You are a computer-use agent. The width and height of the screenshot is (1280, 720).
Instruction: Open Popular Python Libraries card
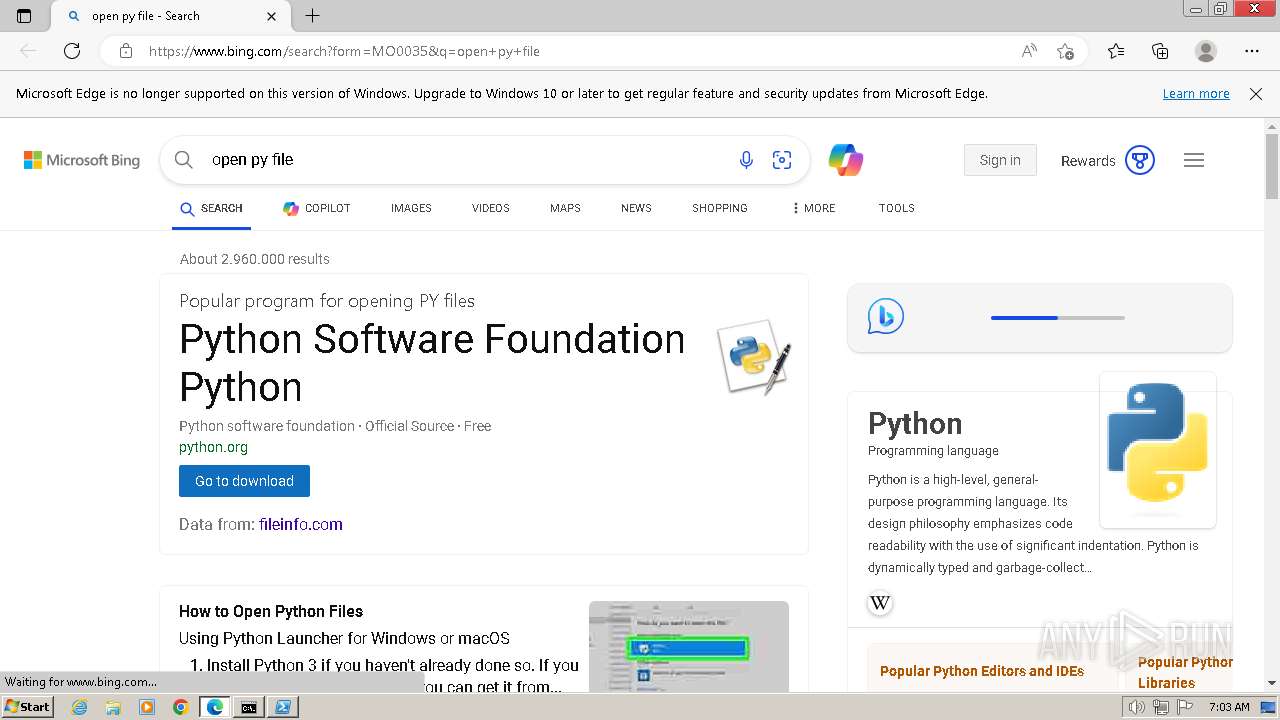pyautogui.click(x=1185, y=672)
